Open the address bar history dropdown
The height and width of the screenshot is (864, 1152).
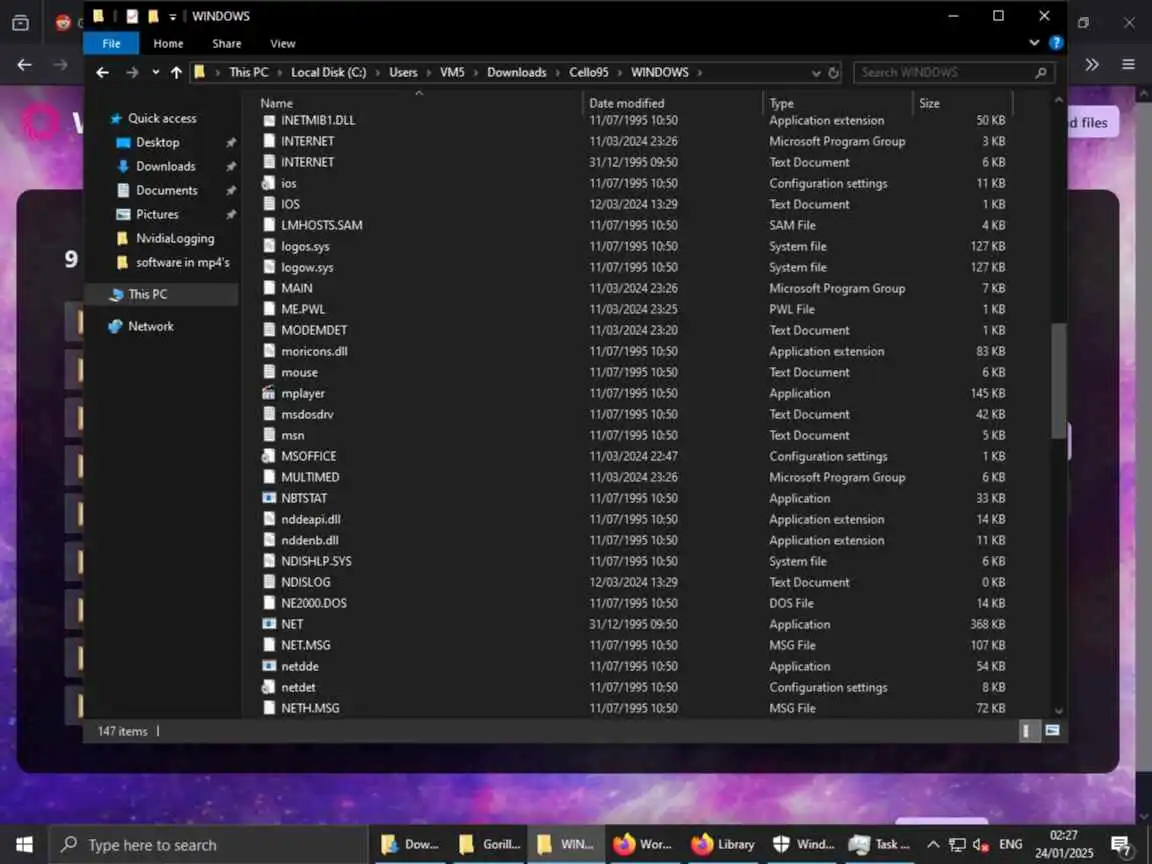click(x=816, y=73)
